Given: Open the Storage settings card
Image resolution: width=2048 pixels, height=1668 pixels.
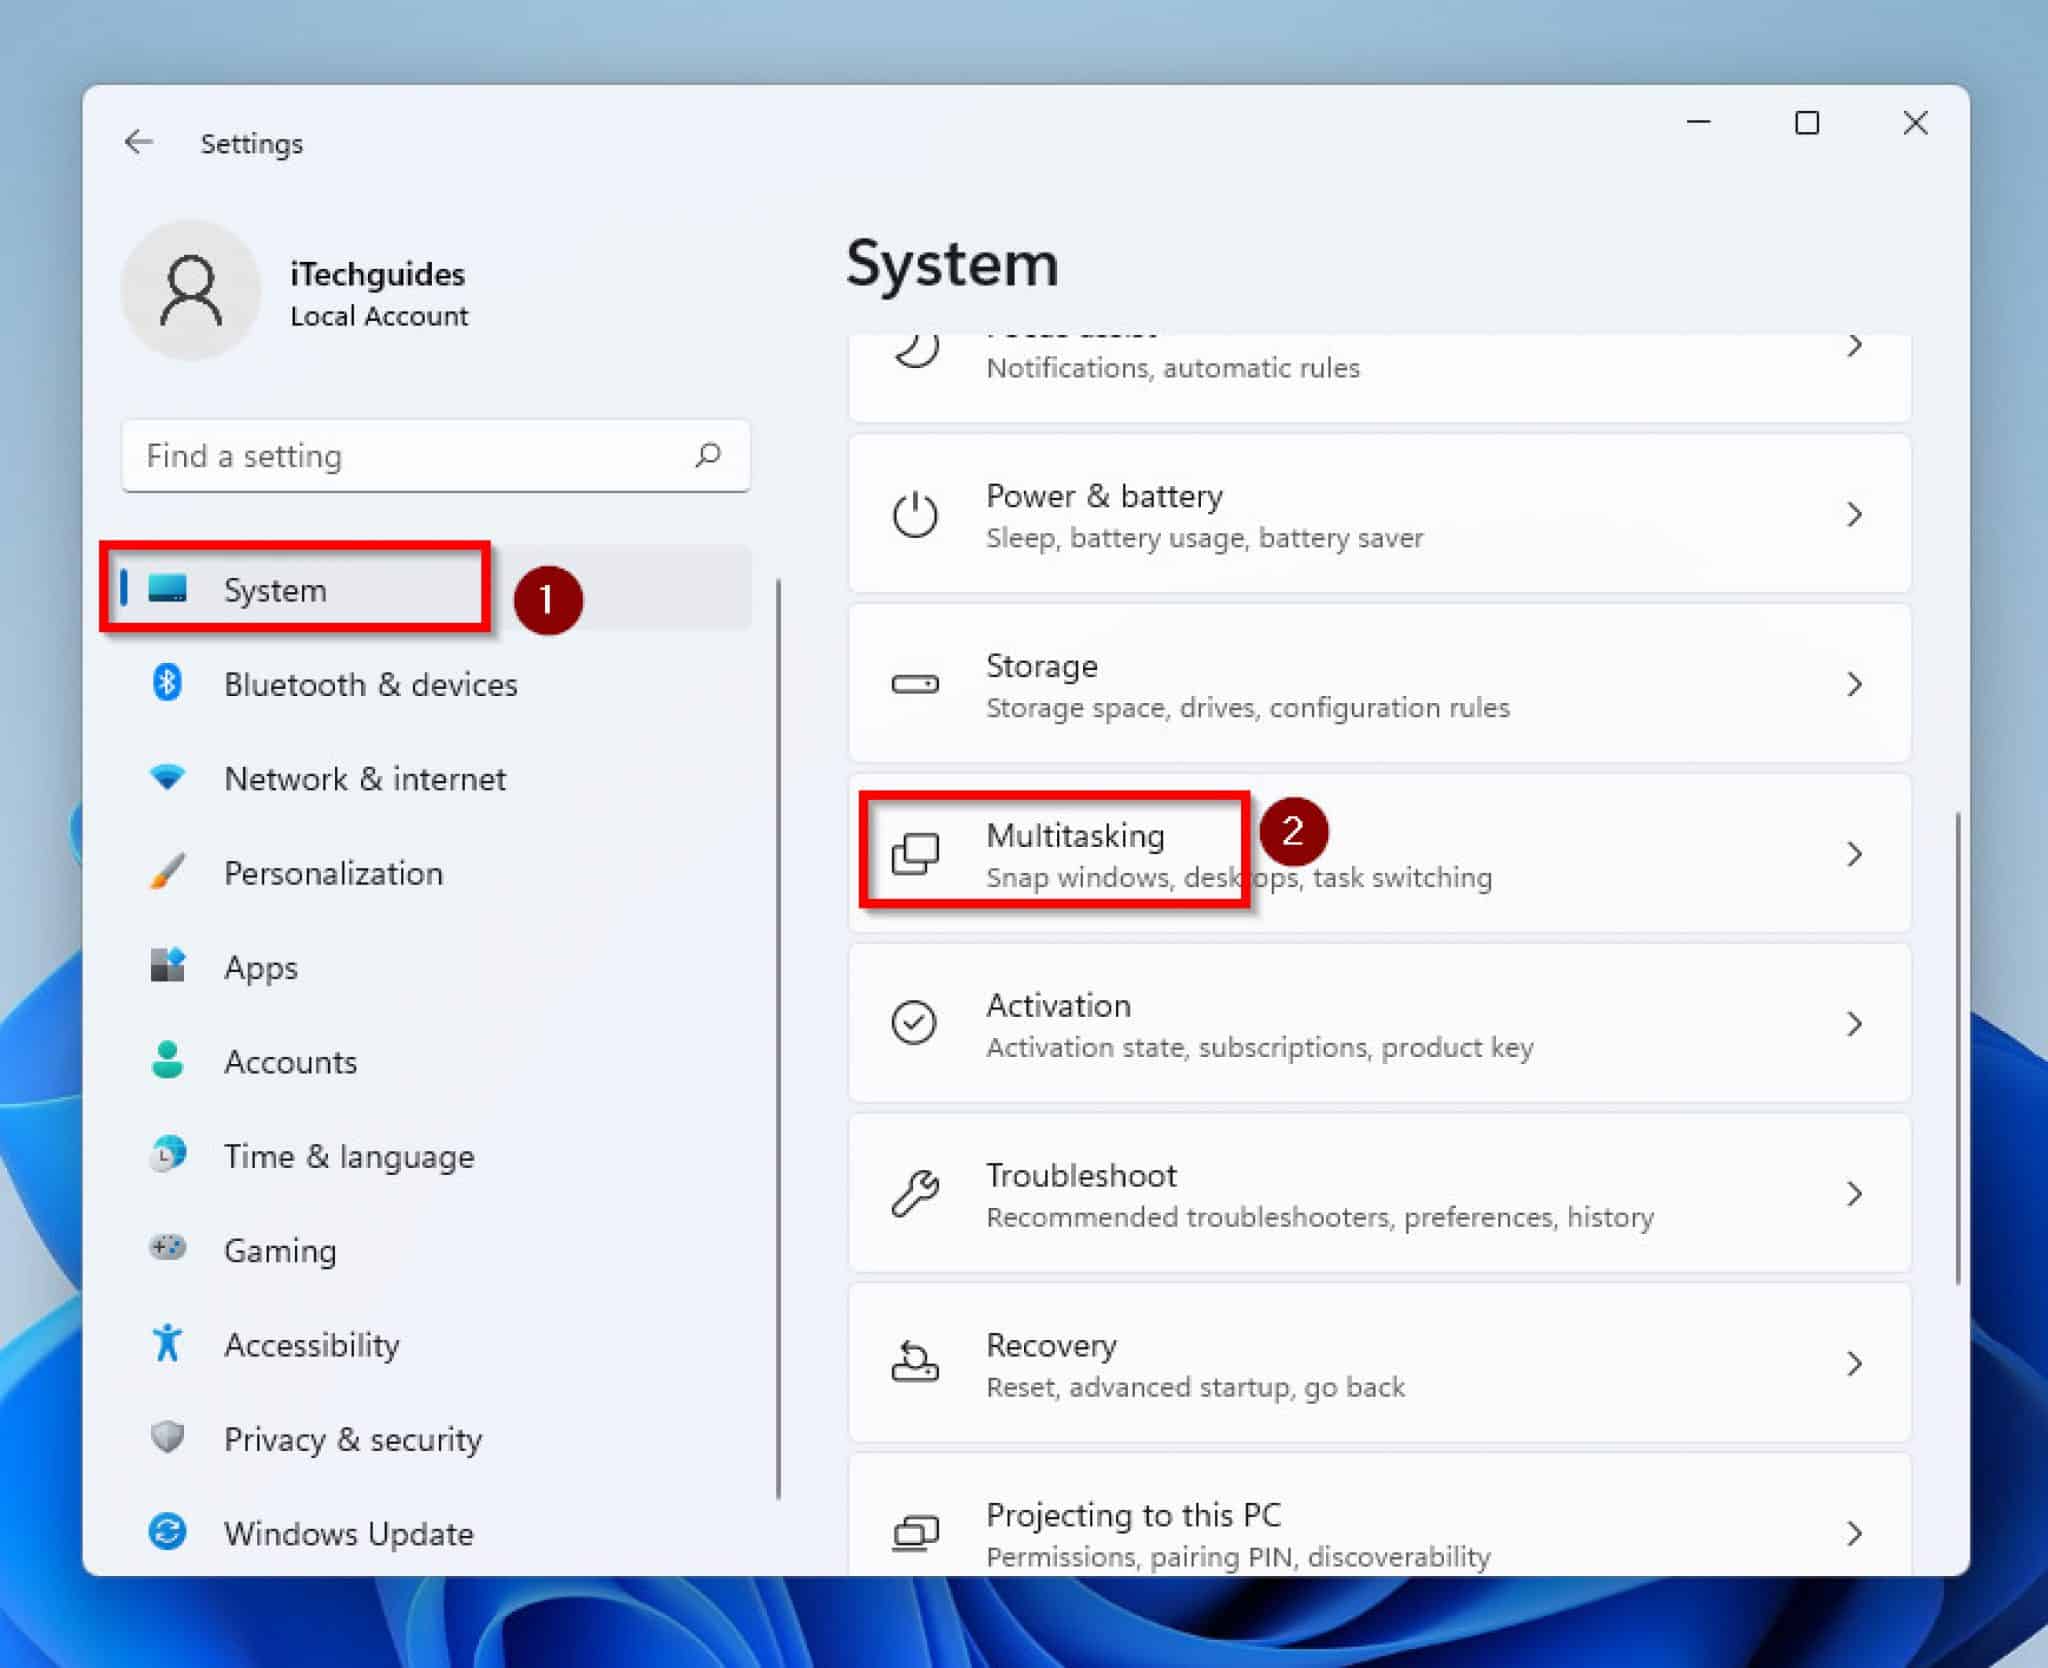Looking at the screenshot, I should (x=1379, y=684).
